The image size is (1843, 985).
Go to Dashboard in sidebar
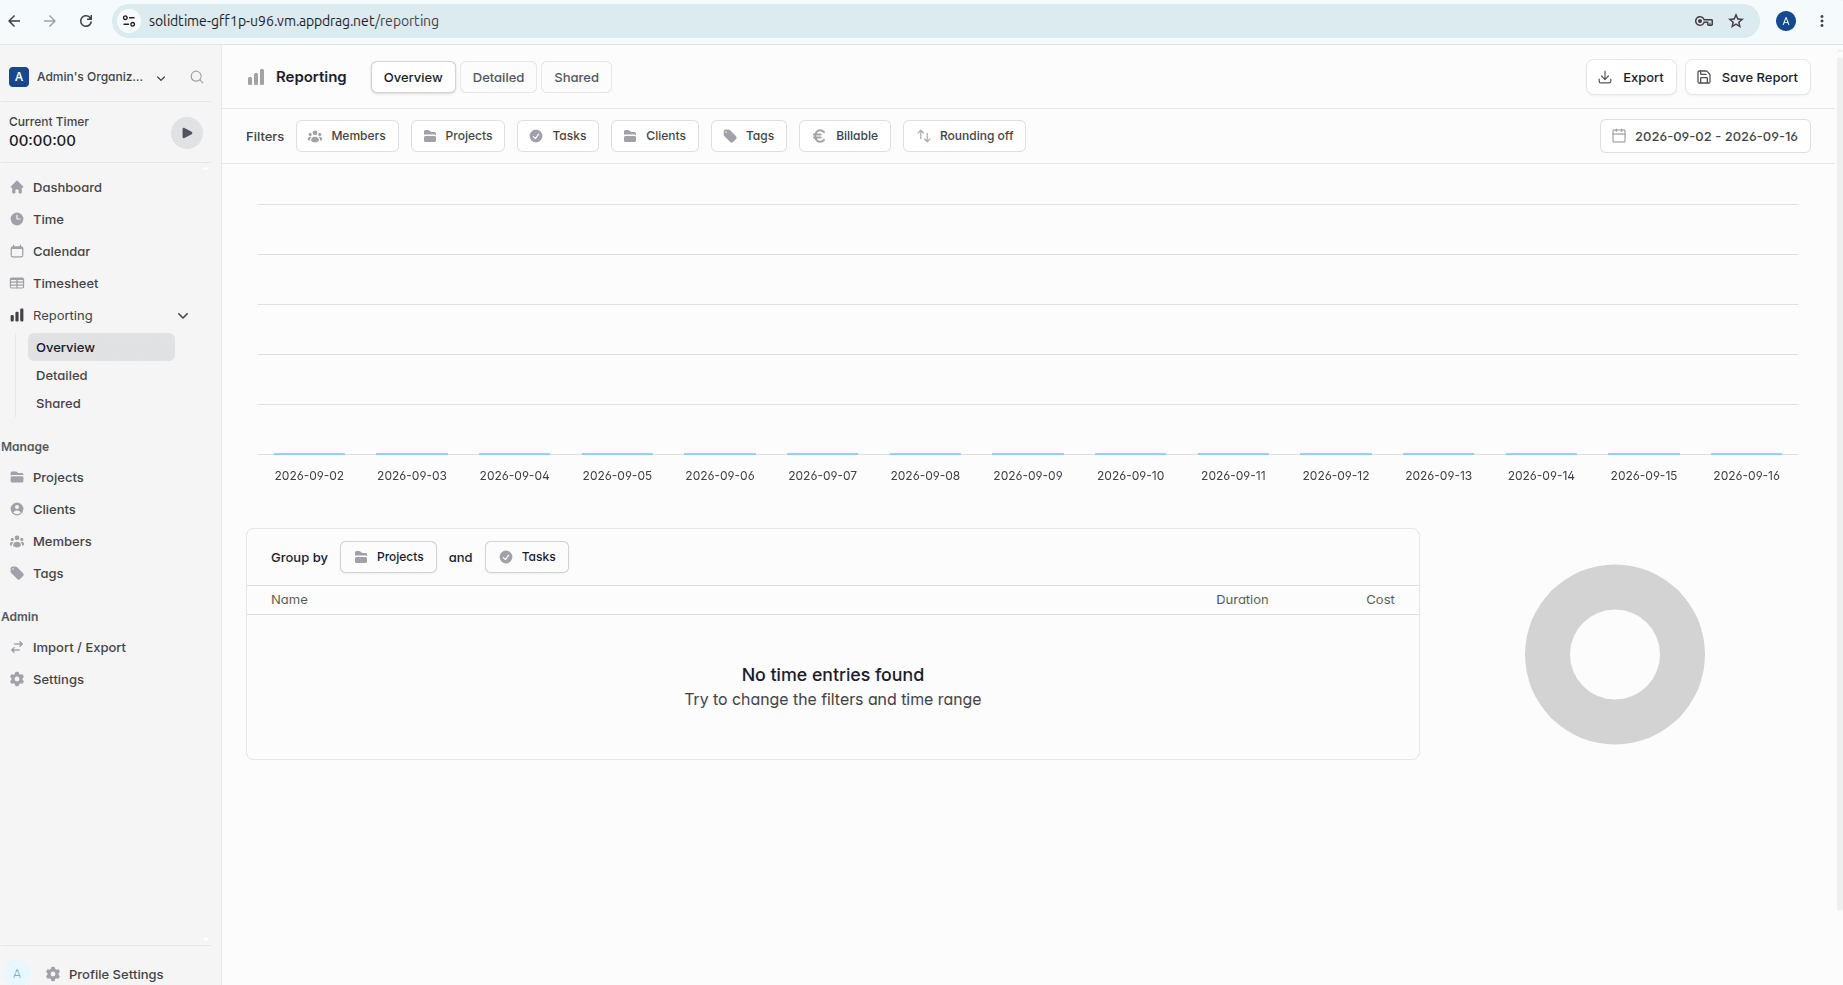pos(67,187)
